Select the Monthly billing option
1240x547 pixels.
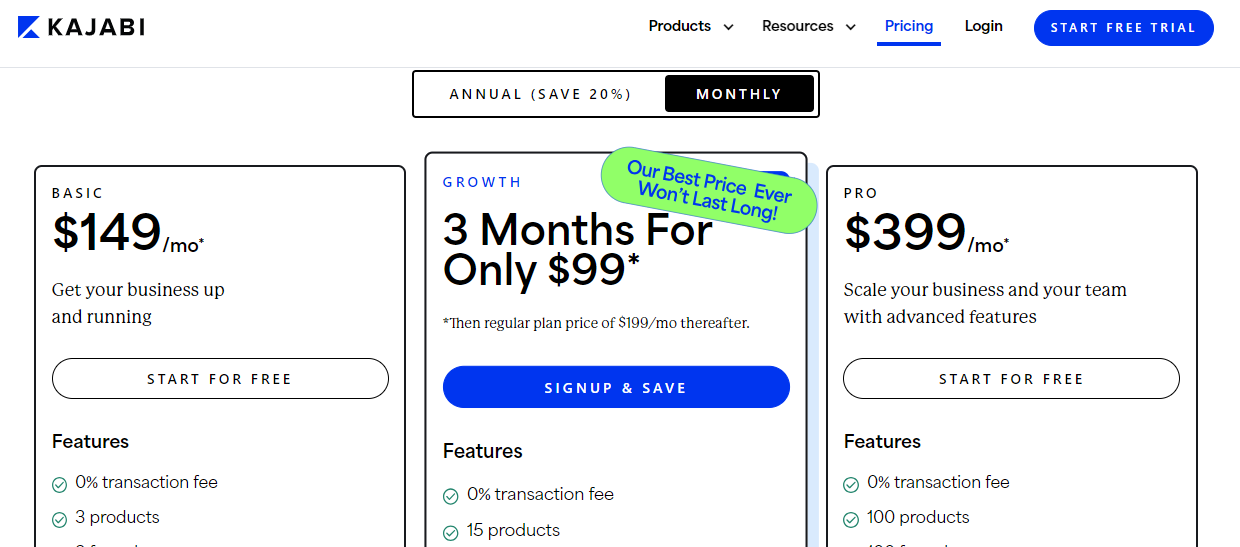[739, 94]
